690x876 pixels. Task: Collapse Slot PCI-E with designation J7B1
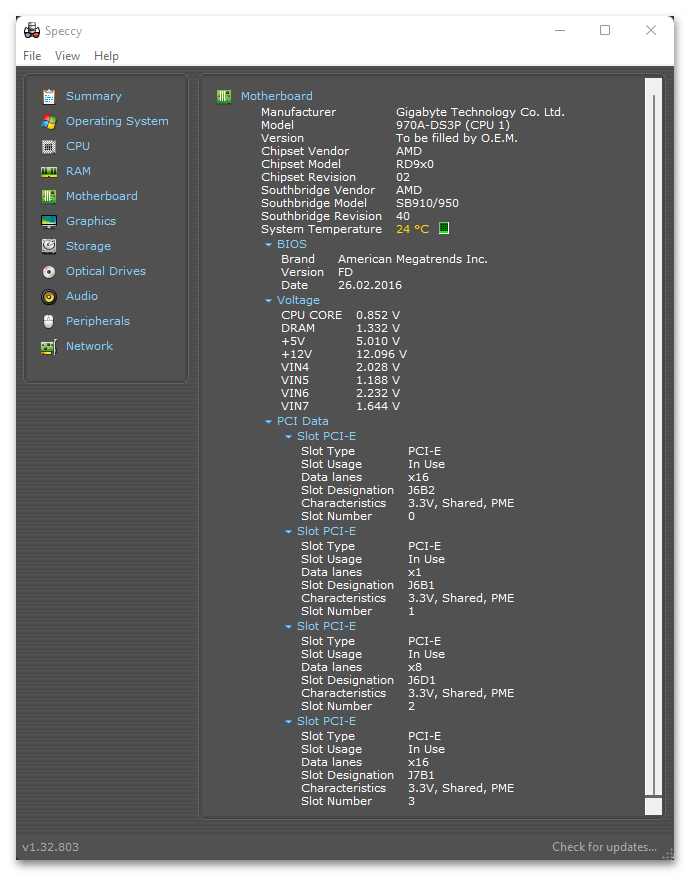288,722
